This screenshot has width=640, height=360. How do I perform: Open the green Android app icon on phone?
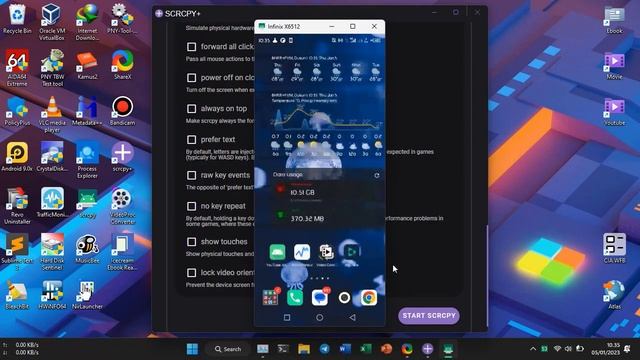[277, 252]
